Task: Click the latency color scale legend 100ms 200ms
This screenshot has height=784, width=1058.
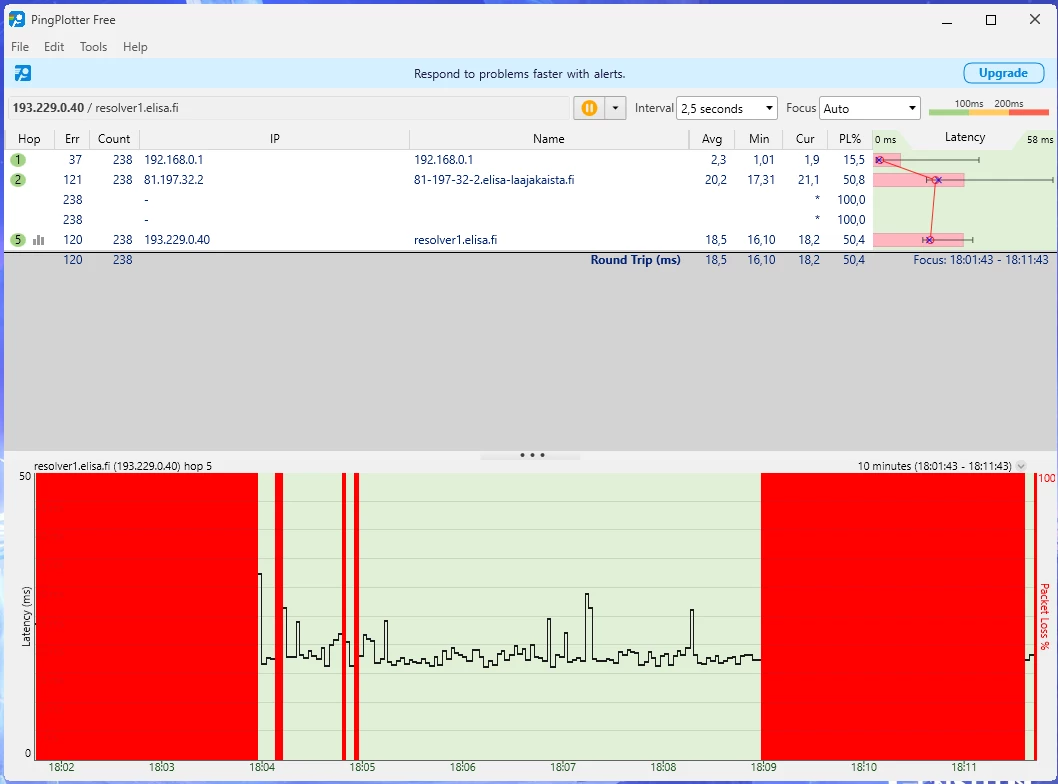Action: 989,108
